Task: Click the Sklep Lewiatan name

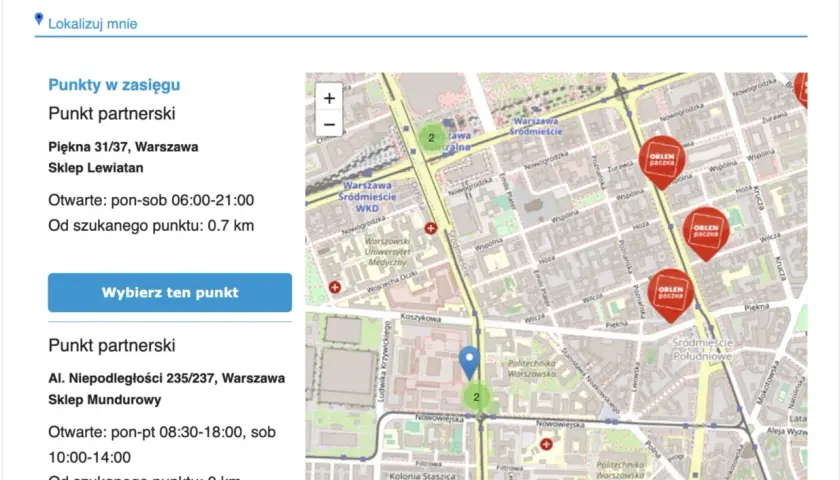Action: (x=96, y=168)
